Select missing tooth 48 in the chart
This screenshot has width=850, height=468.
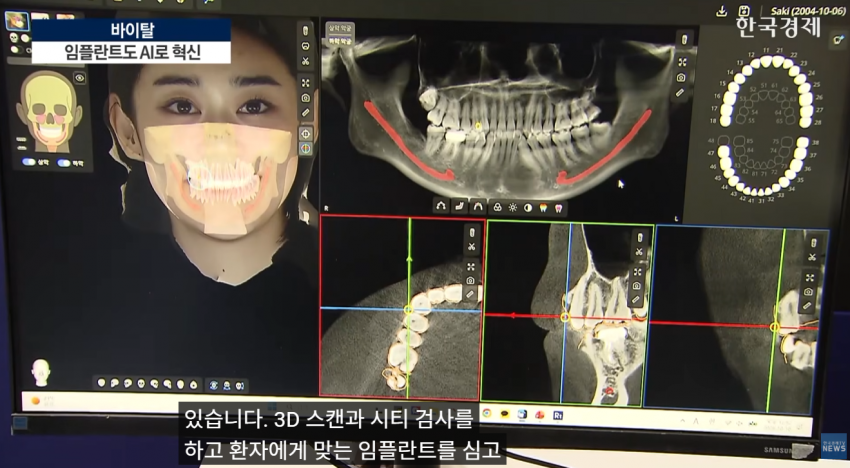723,140
